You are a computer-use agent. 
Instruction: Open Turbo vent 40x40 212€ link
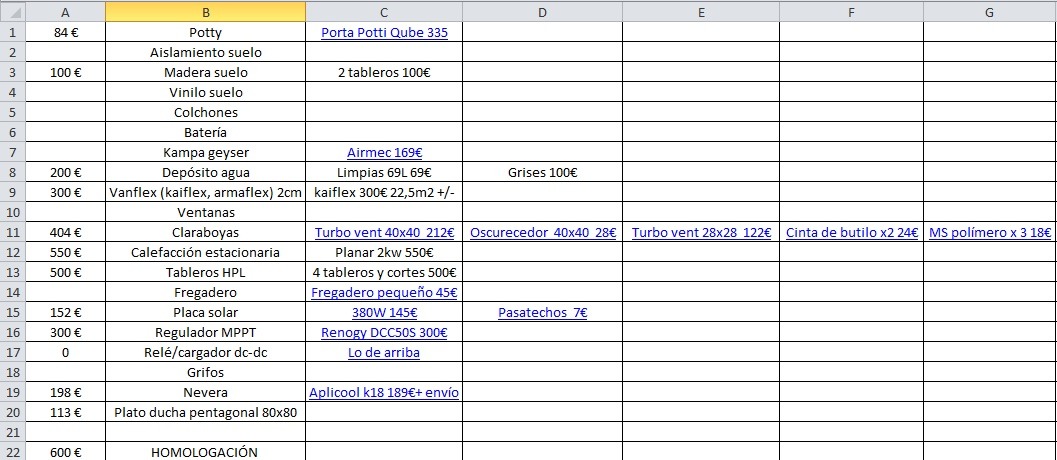click(384, 233)
